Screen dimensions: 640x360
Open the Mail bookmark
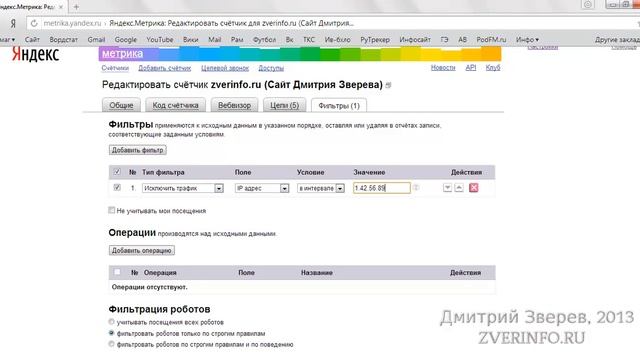215,40
